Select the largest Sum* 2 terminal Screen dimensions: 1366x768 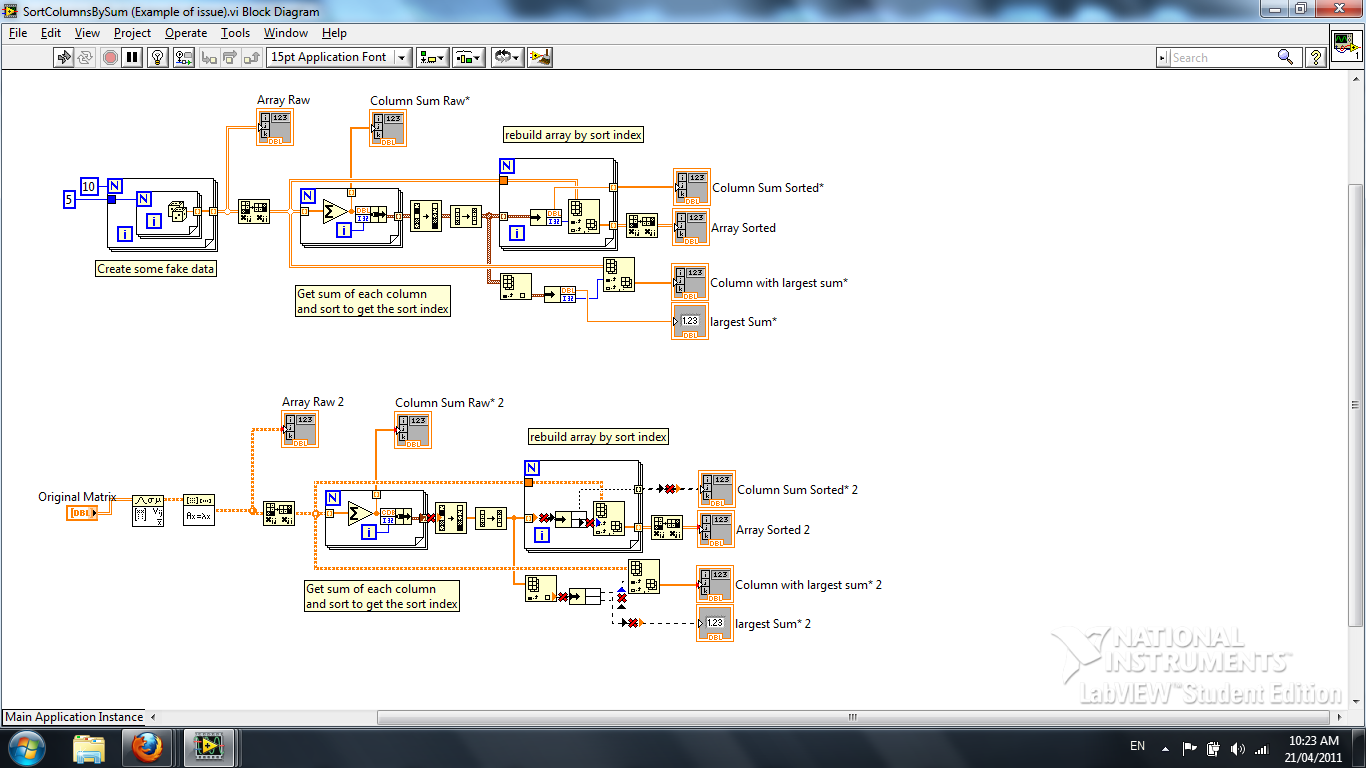715,623
